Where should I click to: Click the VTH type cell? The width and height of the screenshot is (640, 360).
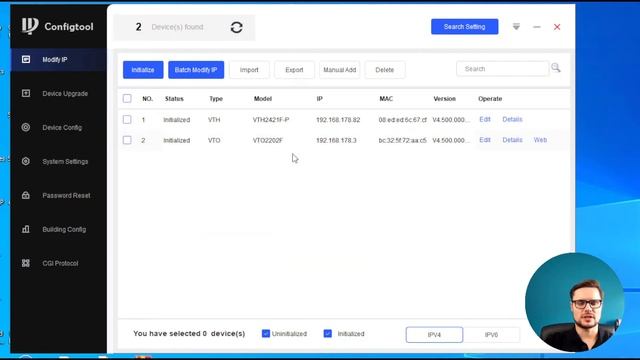coord(214,120)
